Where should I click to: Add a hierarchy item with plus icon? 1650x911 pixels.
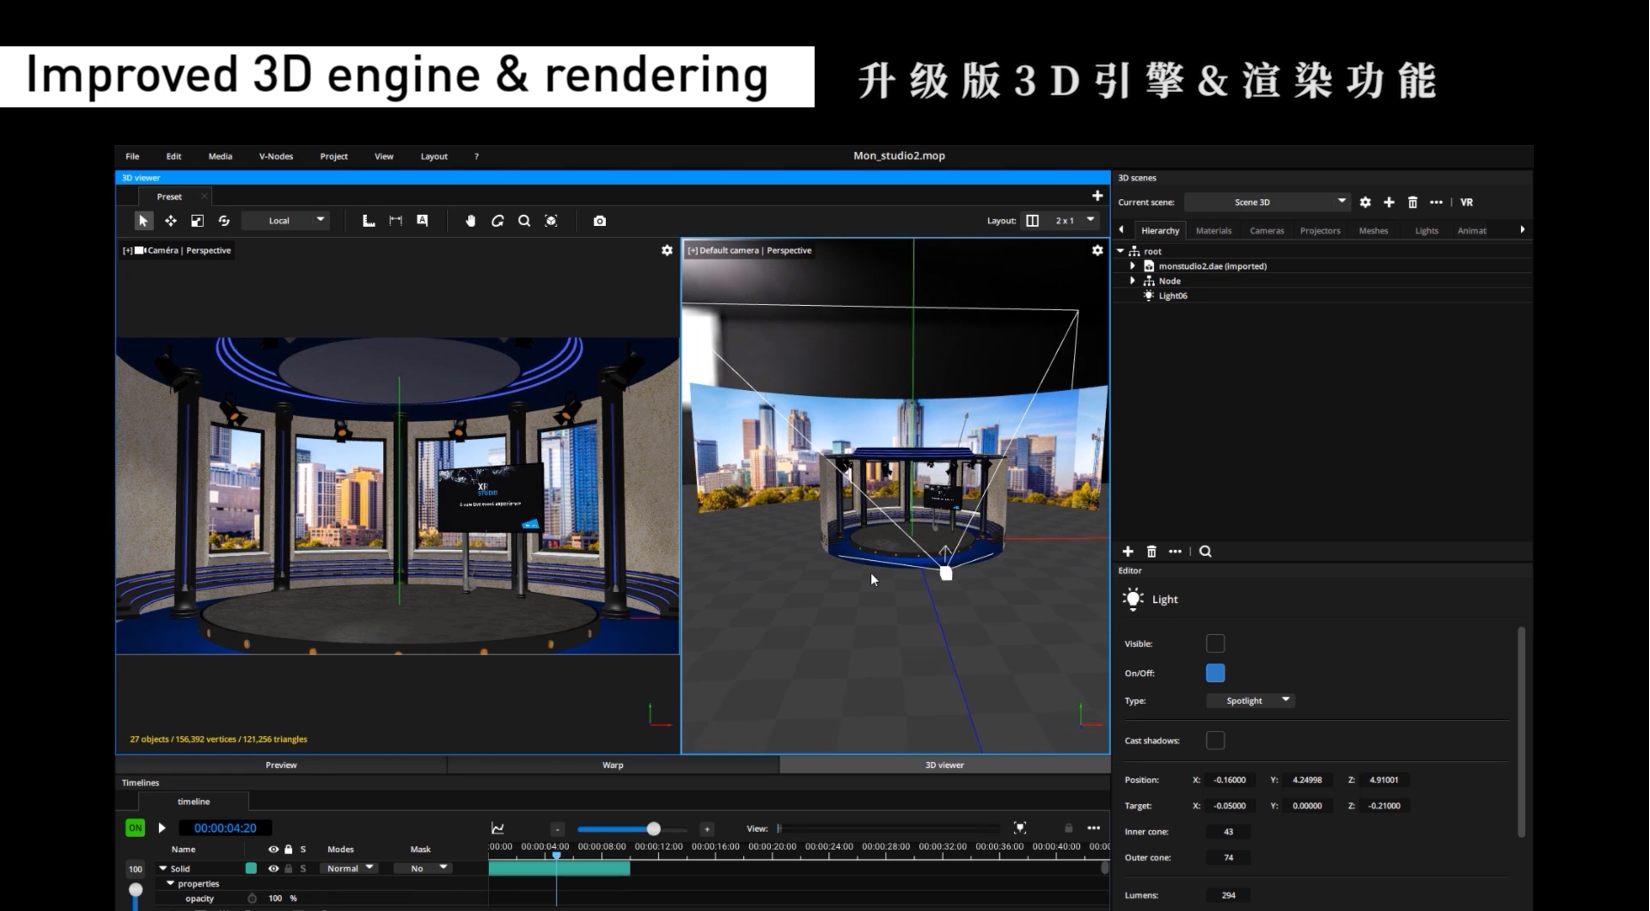coord(1128,552)
